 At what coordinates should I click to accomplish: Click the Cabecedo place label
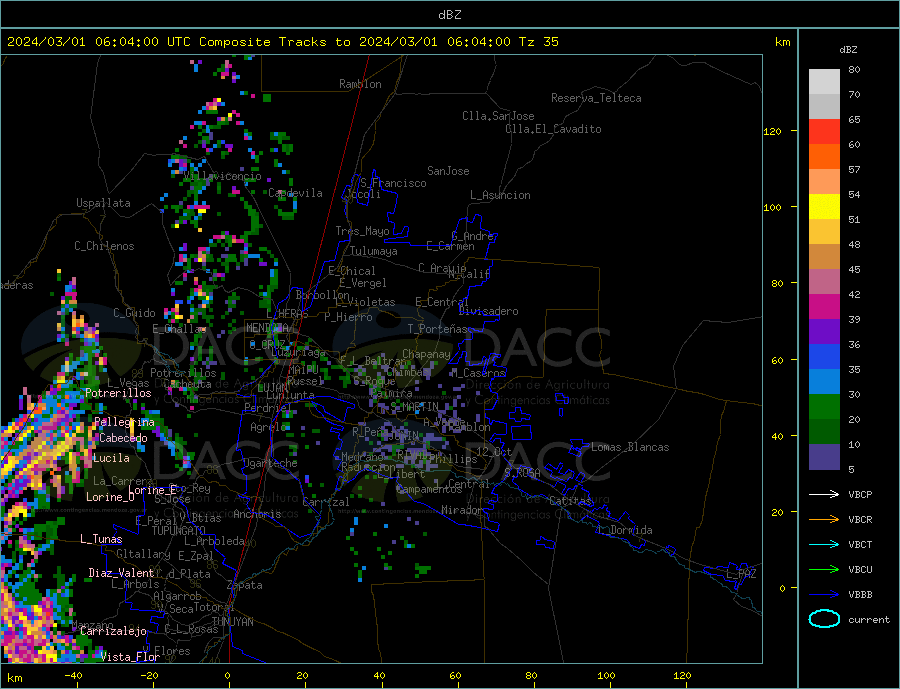123,438
